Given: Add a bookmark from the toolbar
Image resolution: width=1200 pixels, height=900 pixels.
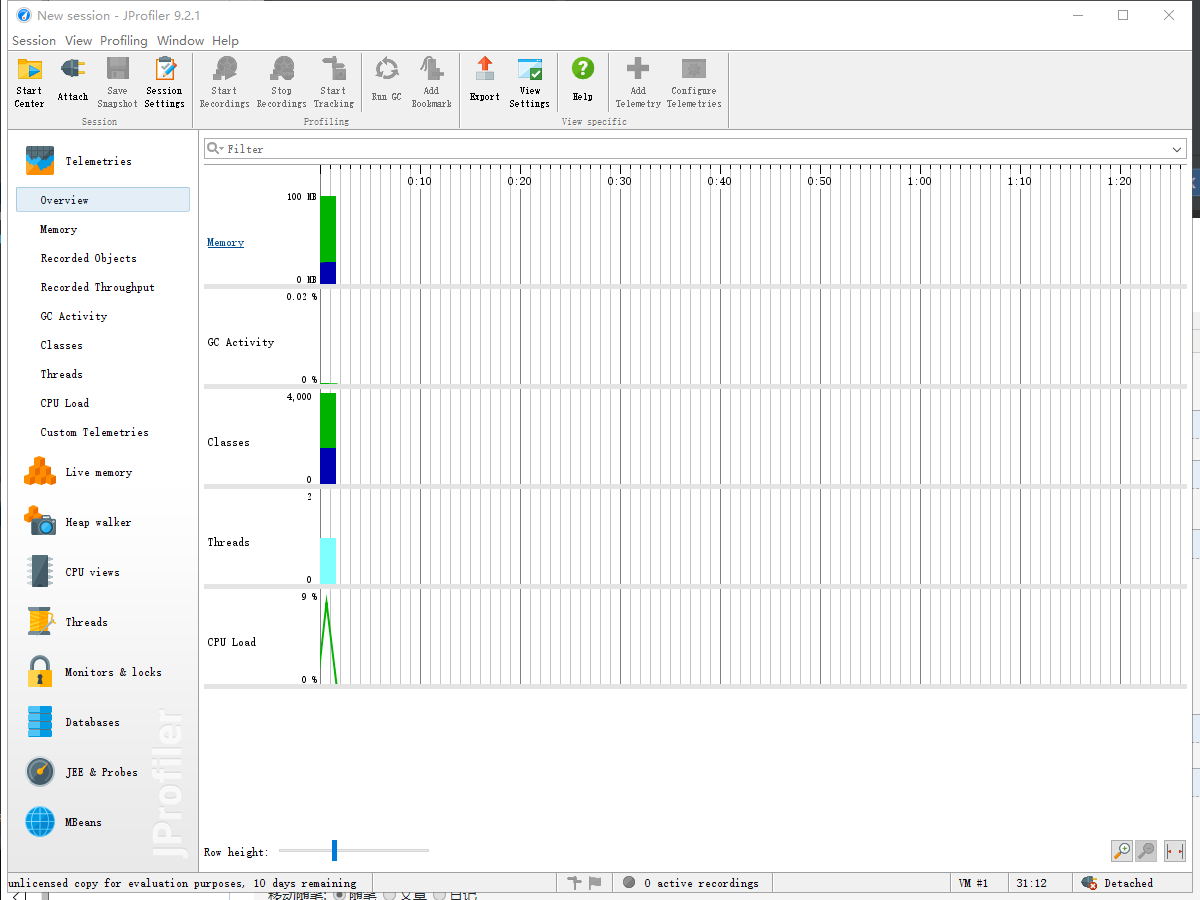Looking at the screenshot, I should [431, 82].
